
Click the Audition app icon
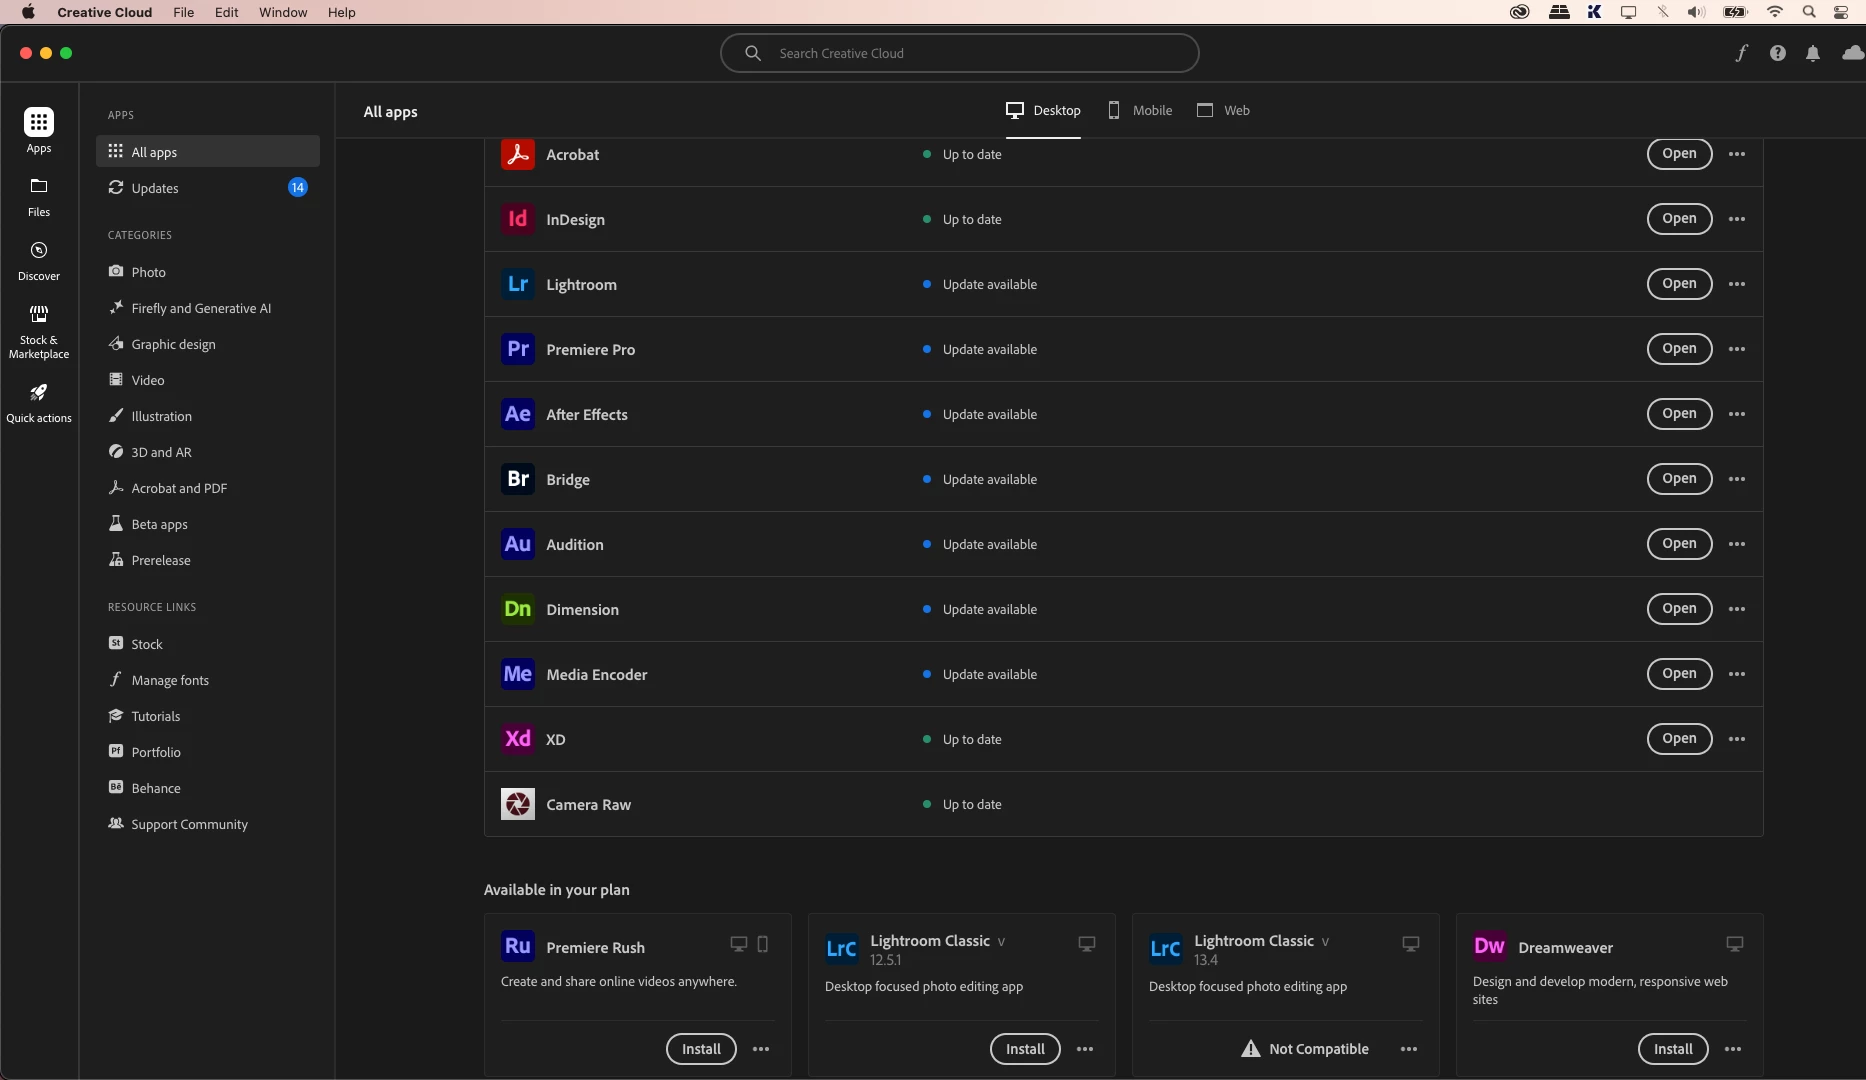518,544
